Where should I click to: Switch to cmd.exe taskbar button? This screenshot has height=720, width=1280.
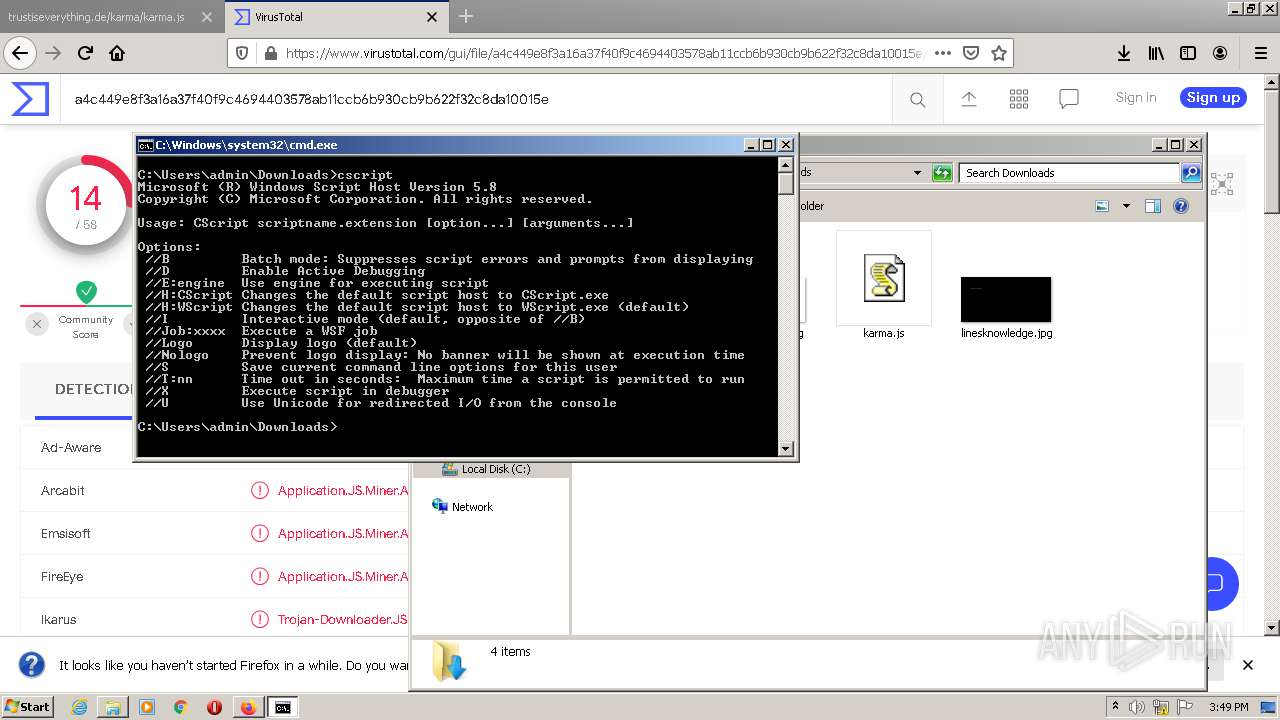coord(283,707)
